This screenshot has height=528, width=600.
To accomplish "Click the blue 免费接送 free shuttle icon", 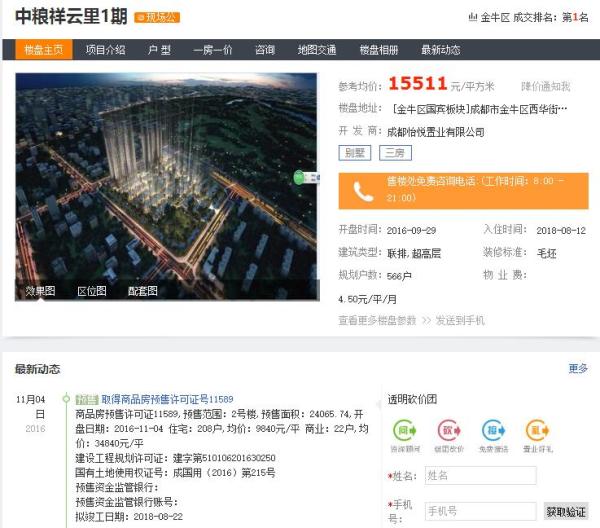I will (x=494, y=431).
